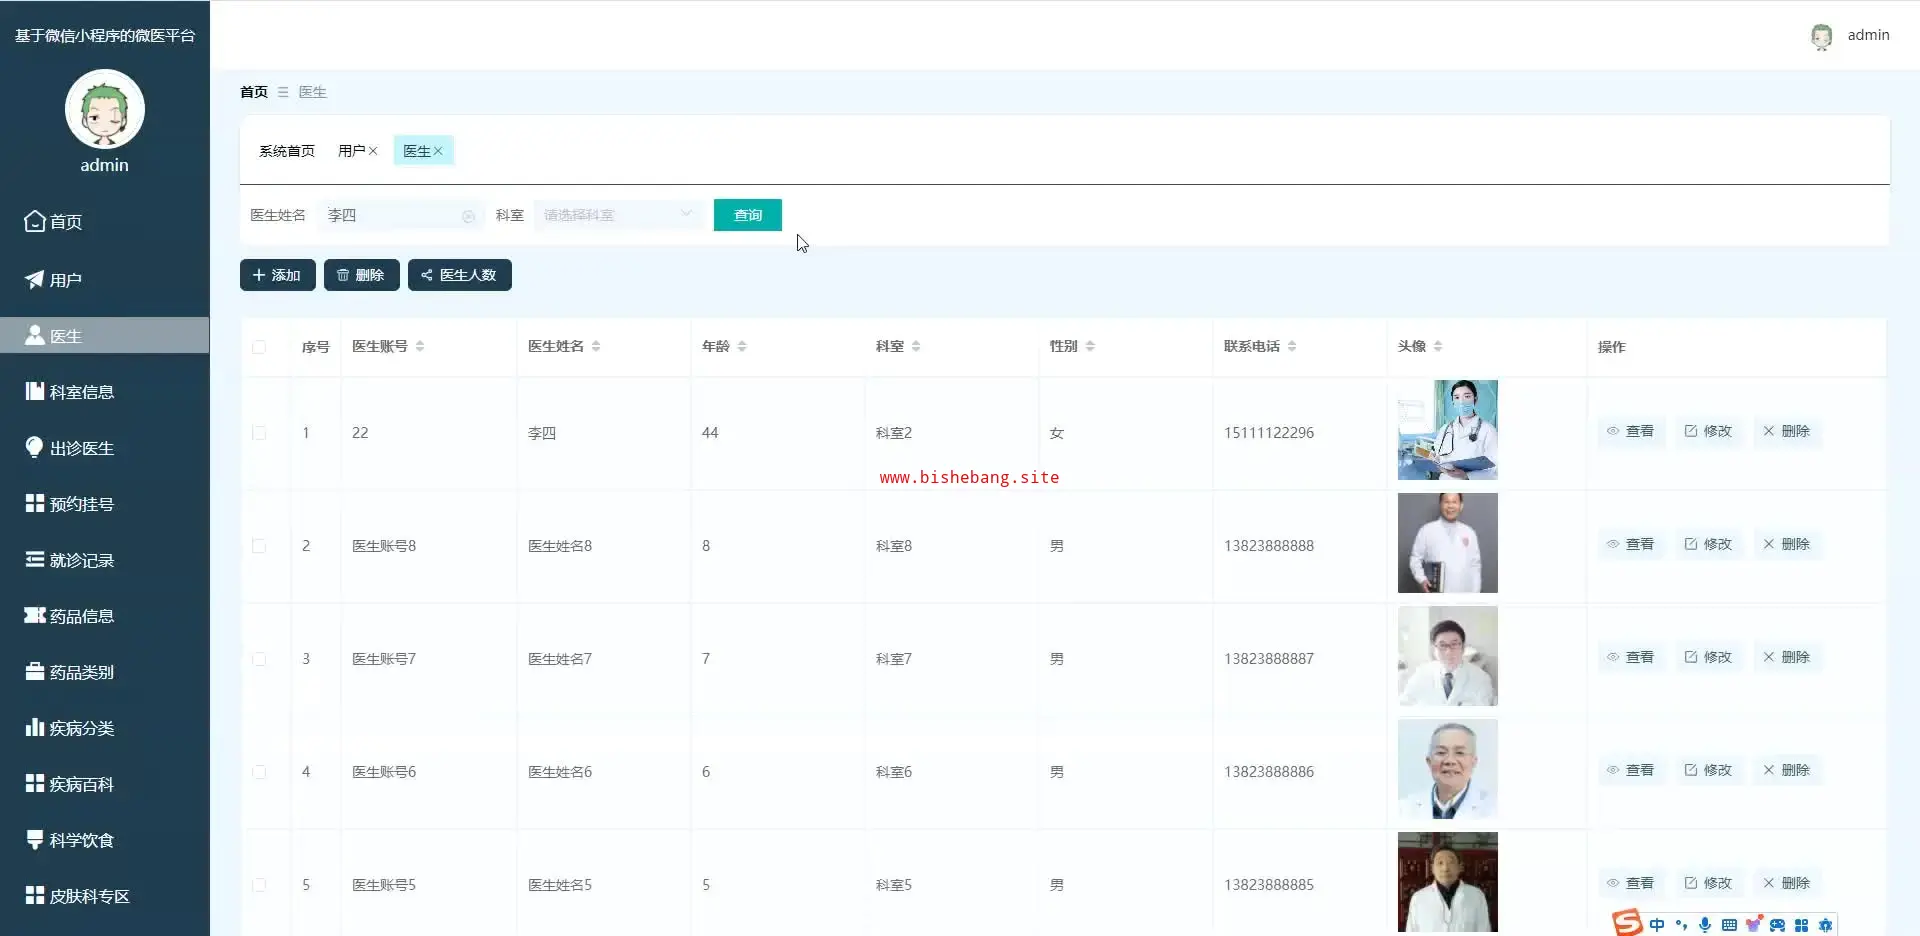
Task: Click the 添加 button to add doctor
Action: [x=277, y=275]
